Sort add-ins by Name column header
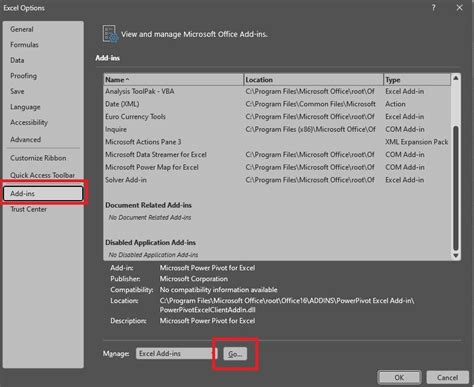Viewport: 474px width, 387px height. [173, 80]
